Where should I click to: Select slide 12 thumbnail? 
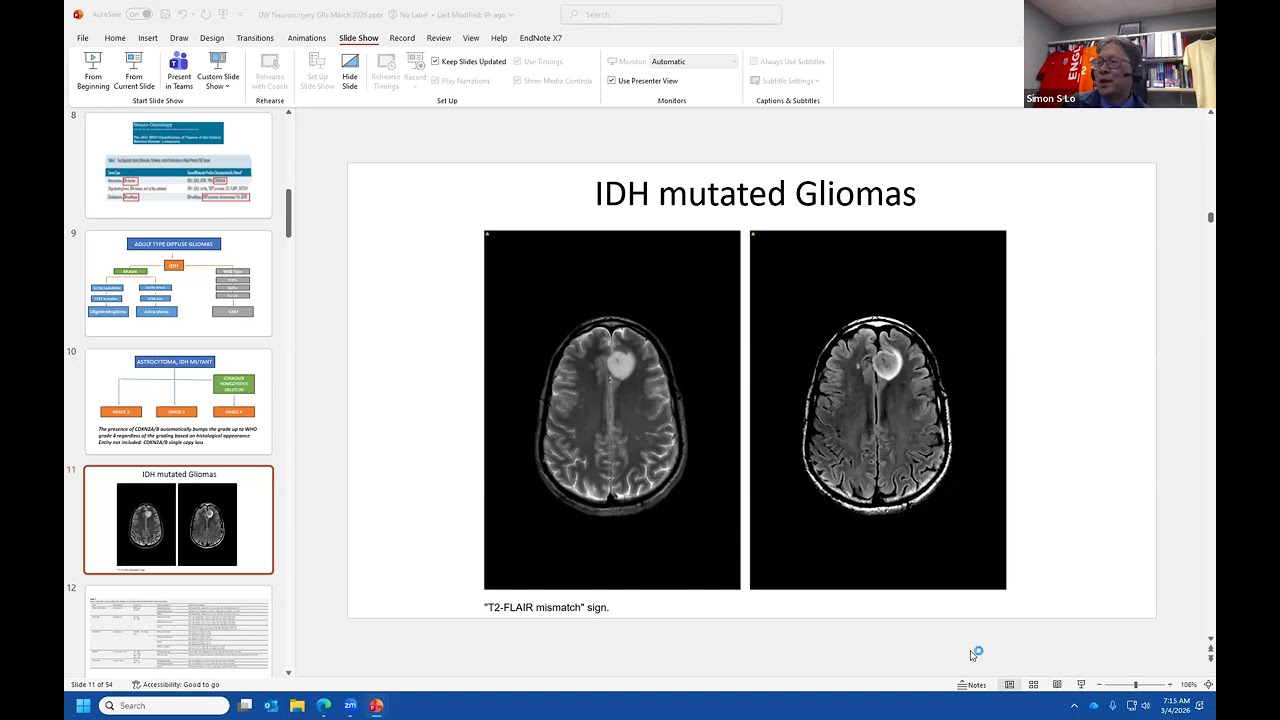[x=178, y=631]
